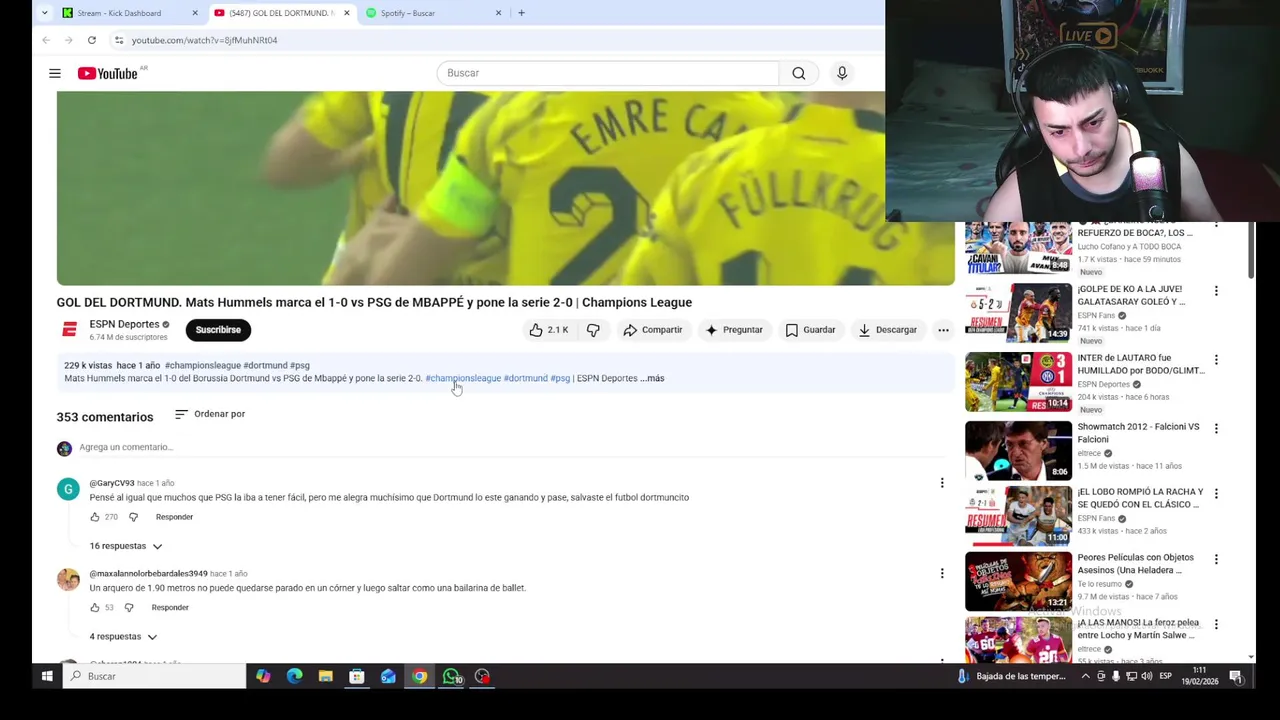1280x720 pixels.
Task: Close the Spotify - Buscar tab
Action: coord(498,13)
